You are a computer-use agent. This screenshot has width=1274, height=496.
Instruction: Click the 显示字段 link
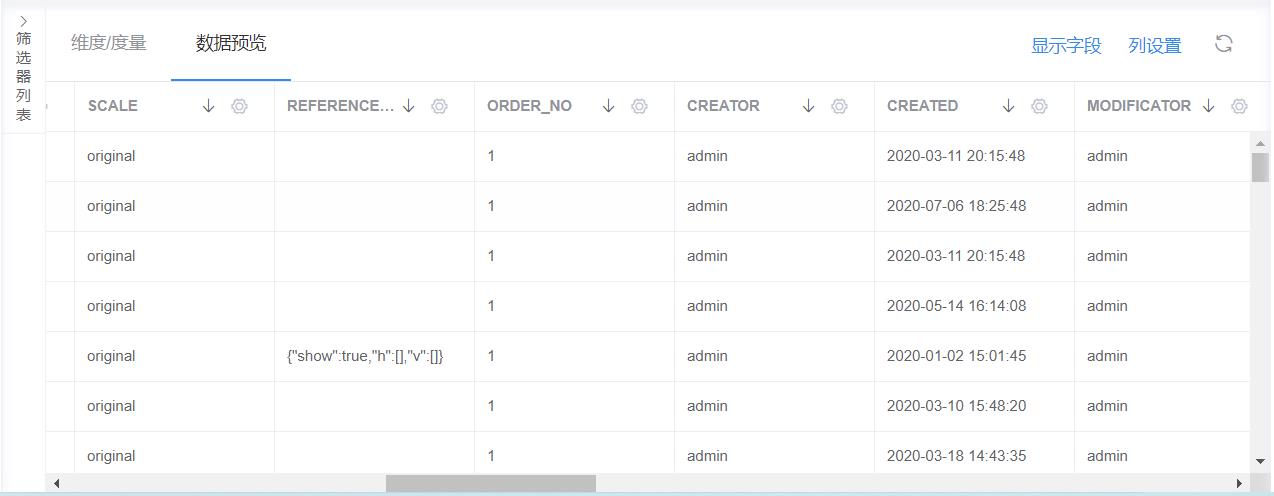pos(1066,45)
